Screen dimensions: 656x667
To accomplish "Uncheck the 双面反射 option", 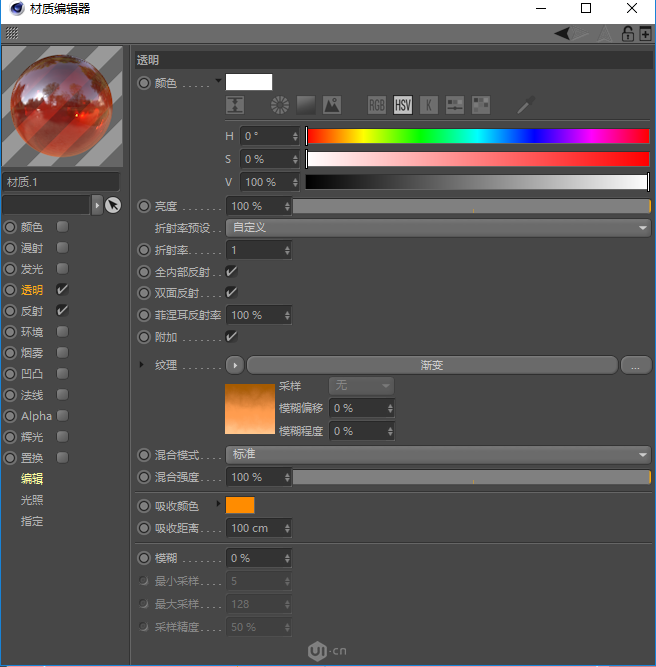I will click(231, 293).
